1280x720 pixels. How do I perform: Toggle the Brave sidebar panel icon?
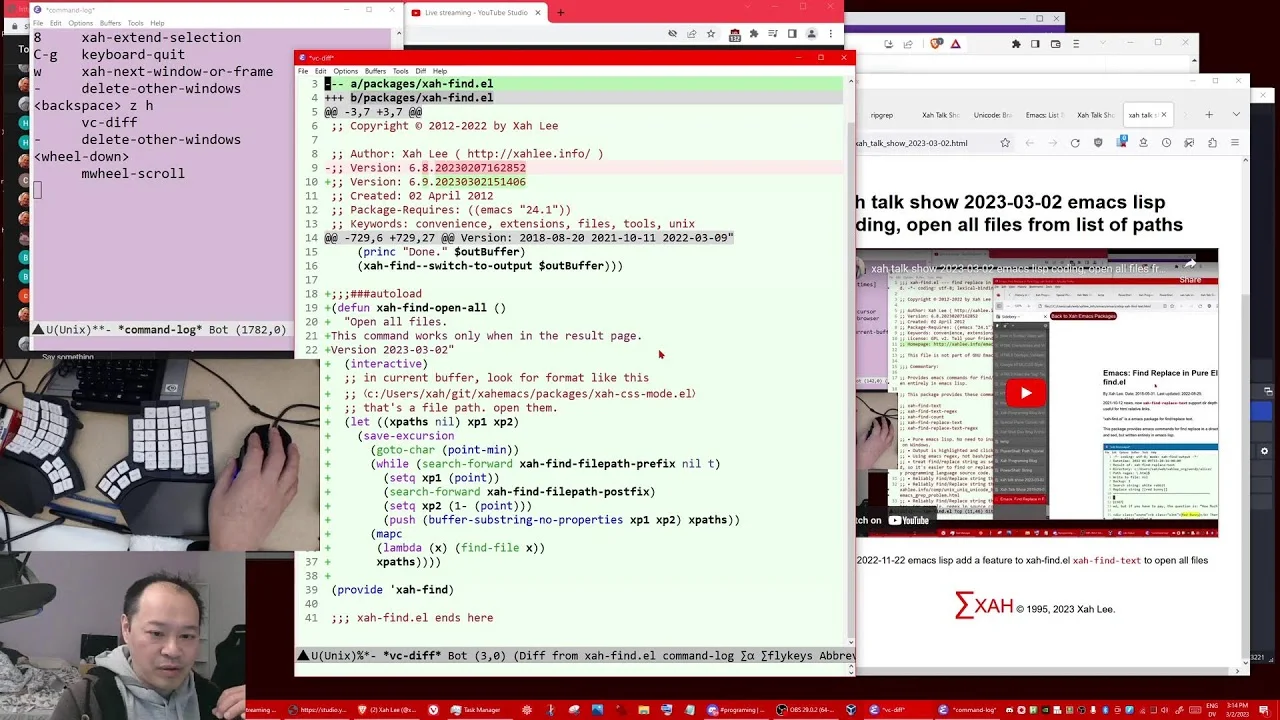pos(1035,44)
